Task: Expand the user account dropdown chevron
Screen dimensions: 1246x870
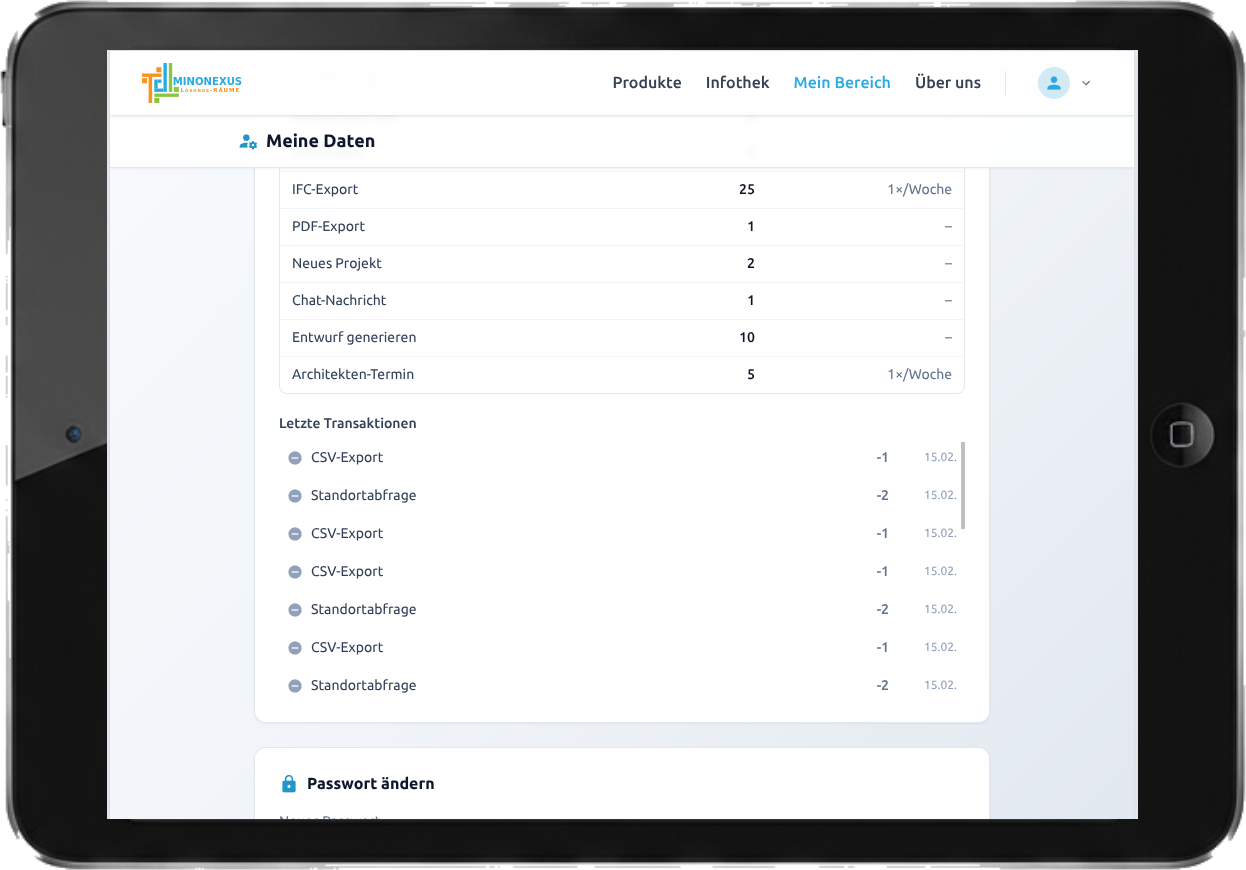Action: (x=1086, y=83)
